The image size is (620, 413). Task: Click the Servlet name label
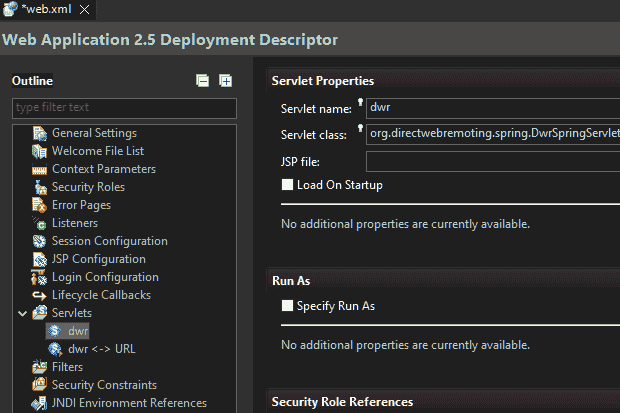(316, 109)
